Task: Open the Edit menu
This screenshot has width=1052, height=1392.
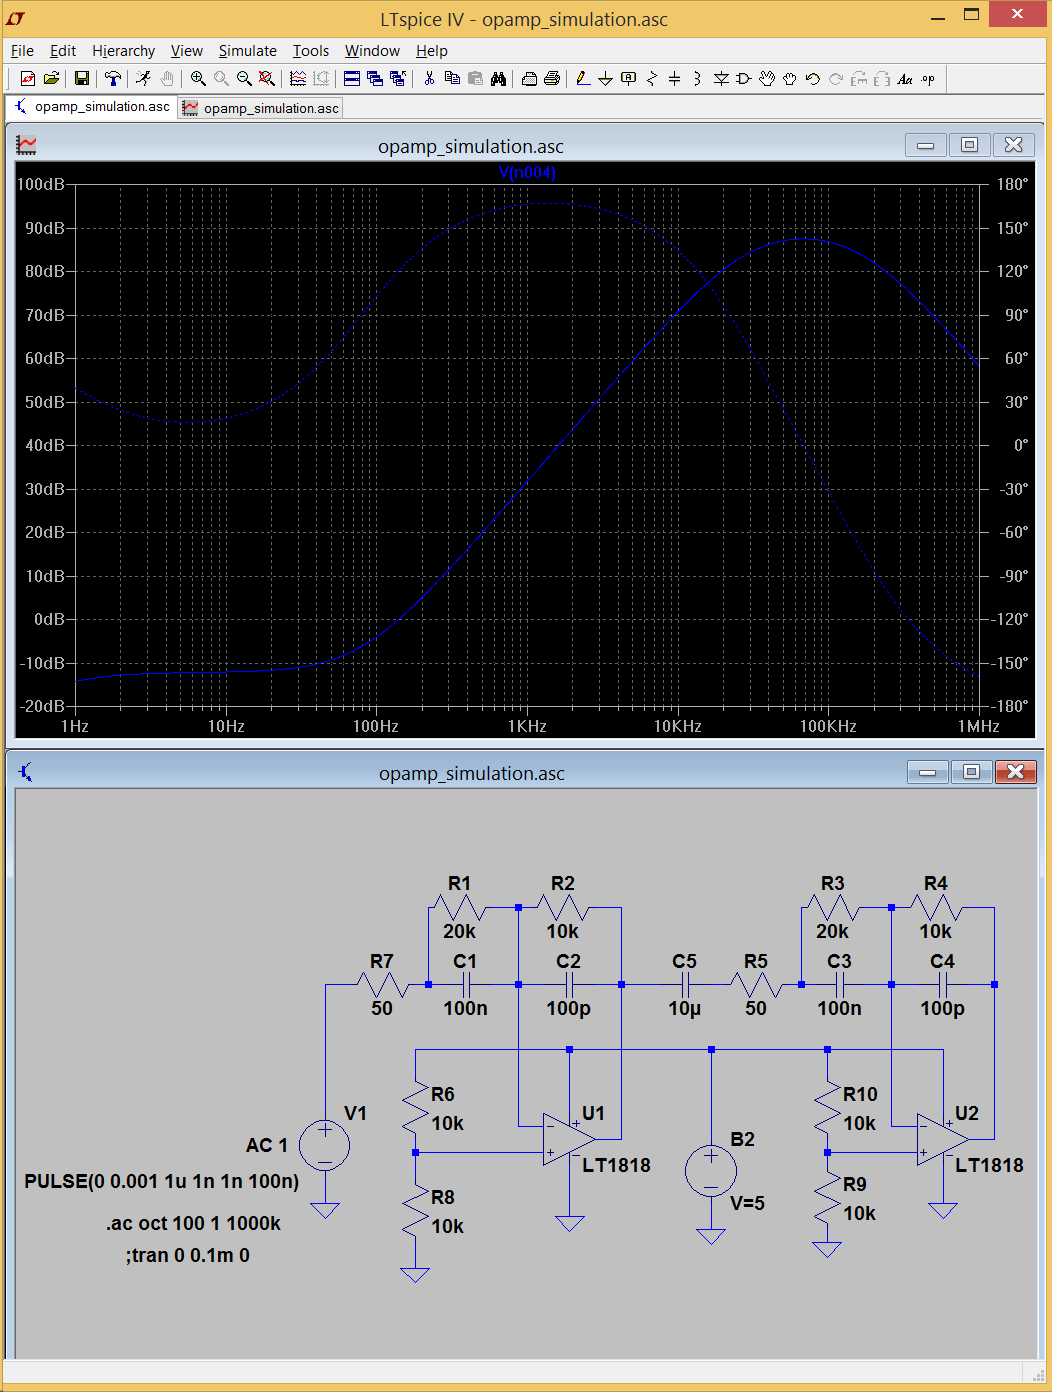Action: click(x=63, y=51)
